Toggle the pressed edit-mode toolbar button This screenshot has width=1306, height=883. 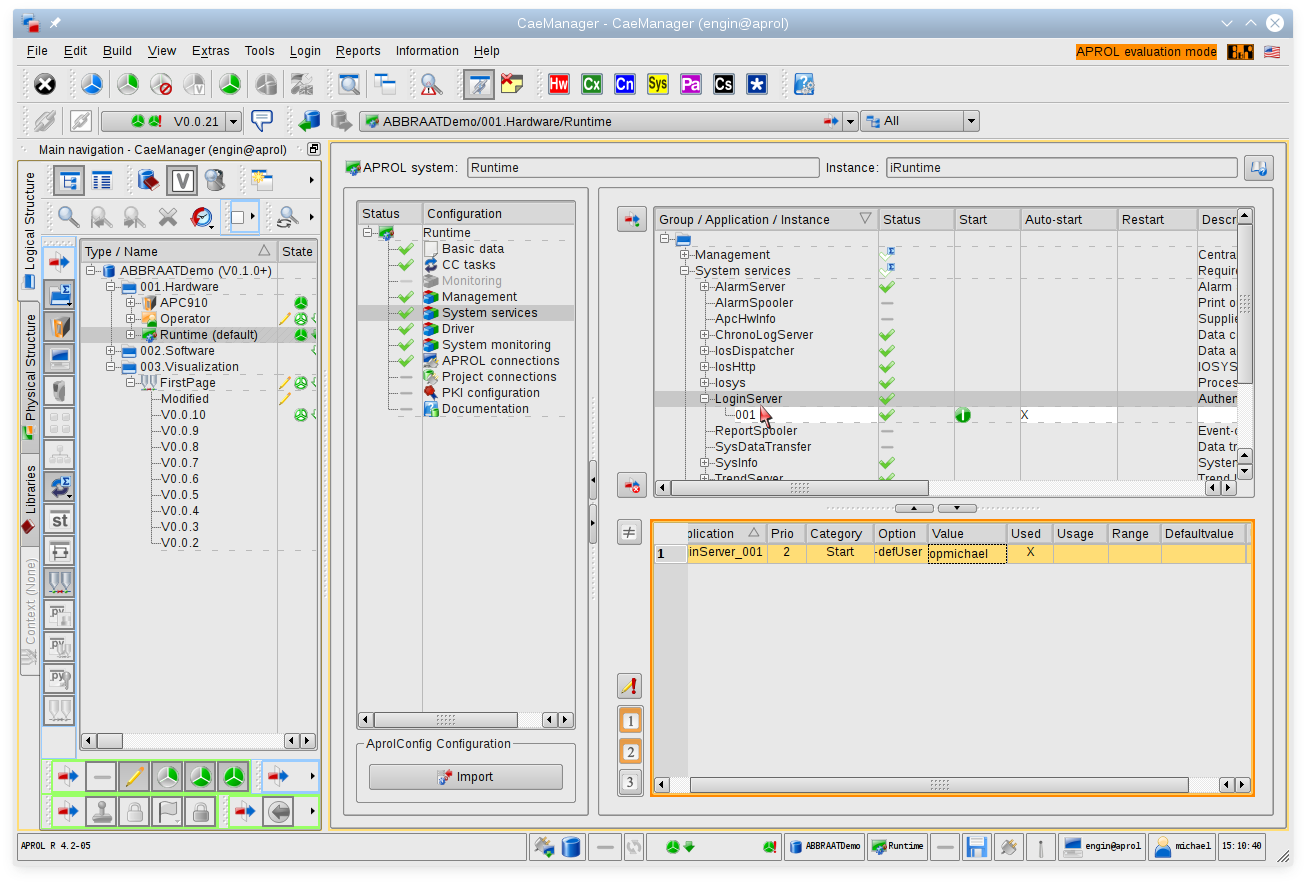(479, 85)
